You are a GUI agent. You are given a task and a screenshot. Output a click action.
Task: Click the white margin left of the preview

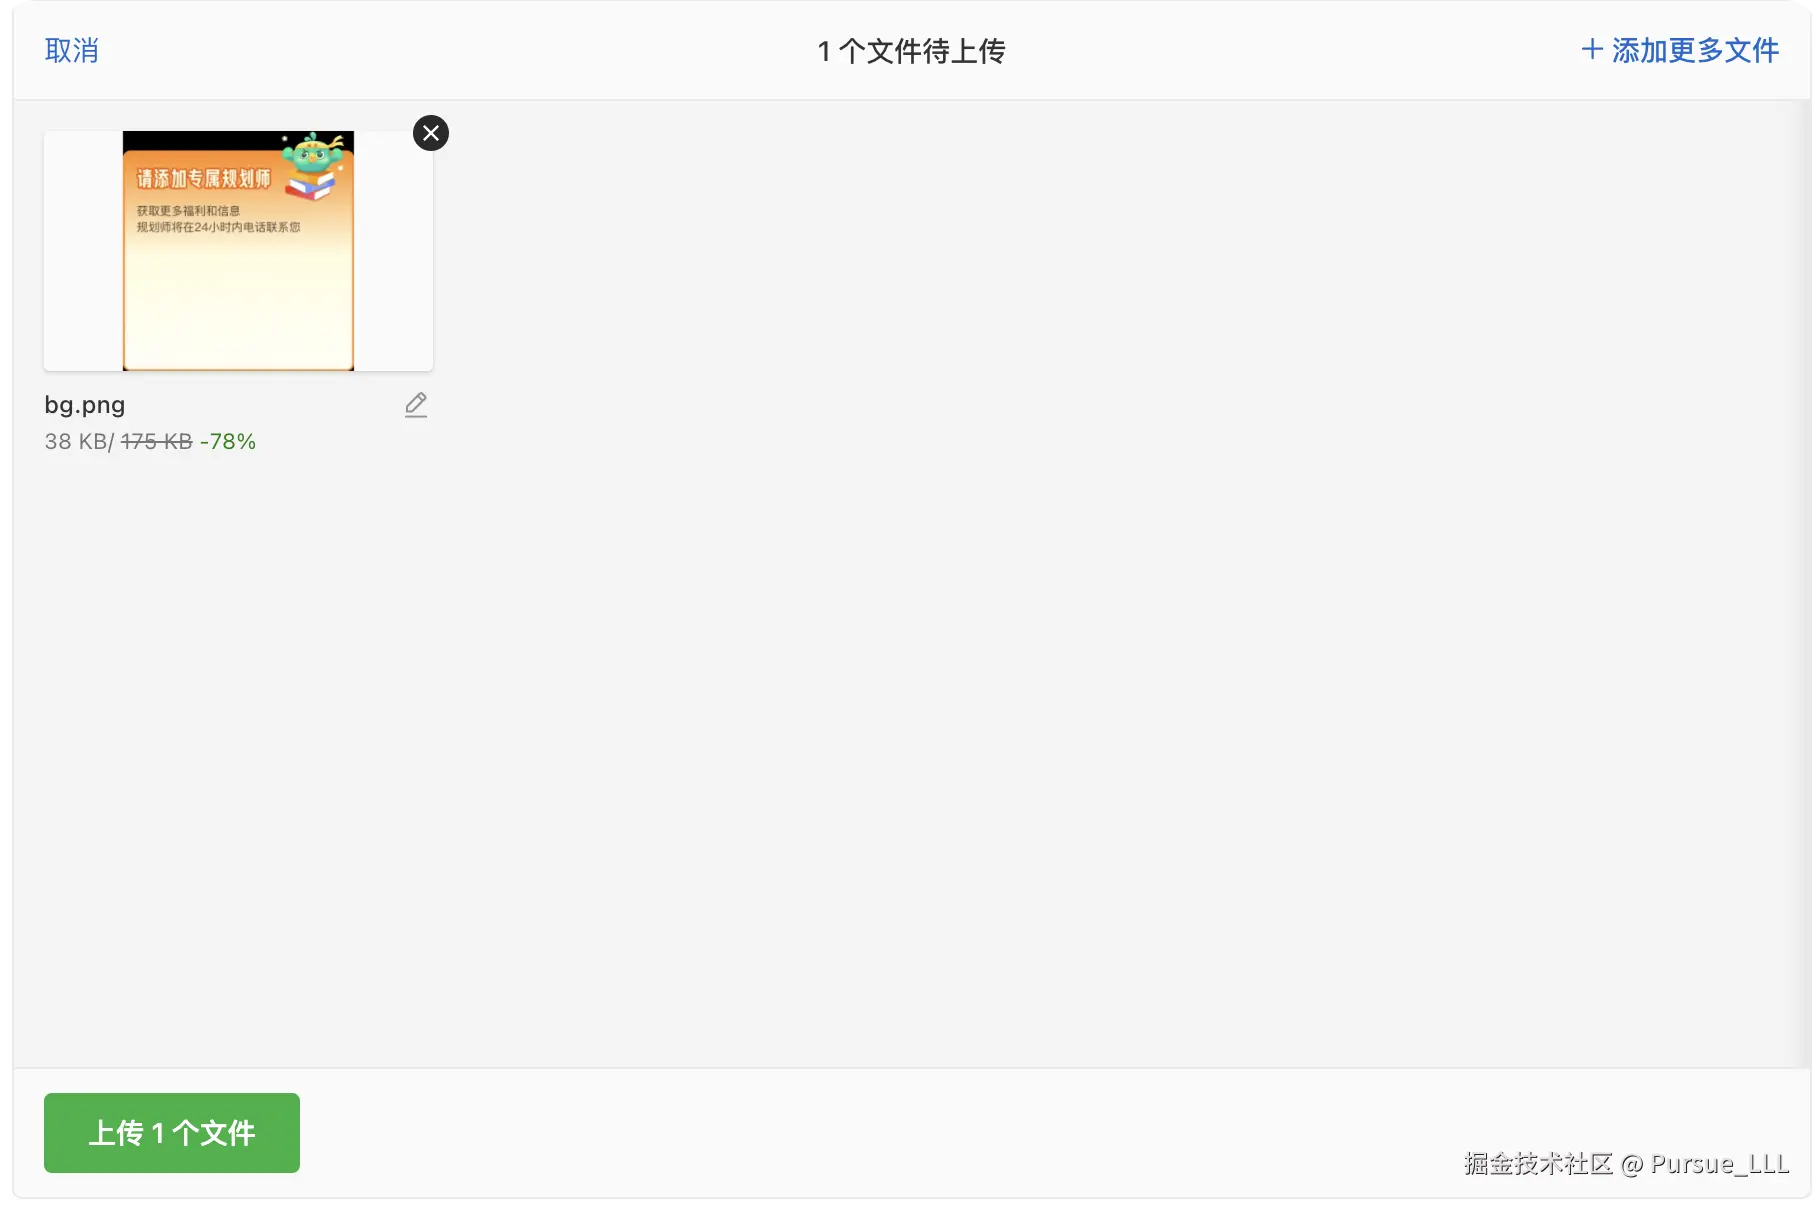click(83, 251)
